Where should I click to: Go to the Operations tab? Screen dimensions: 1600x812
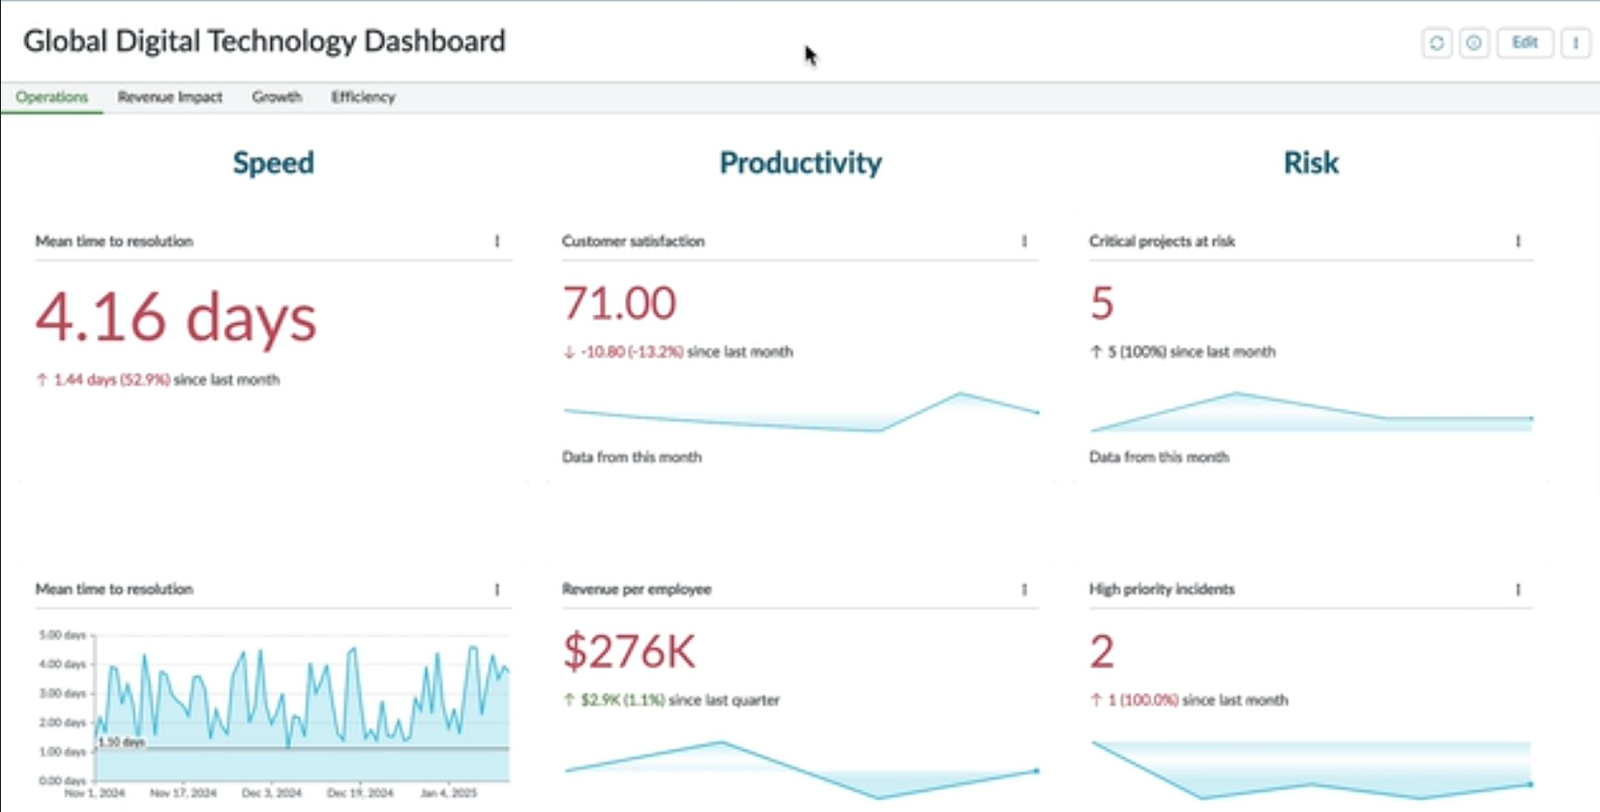[52, 97]
